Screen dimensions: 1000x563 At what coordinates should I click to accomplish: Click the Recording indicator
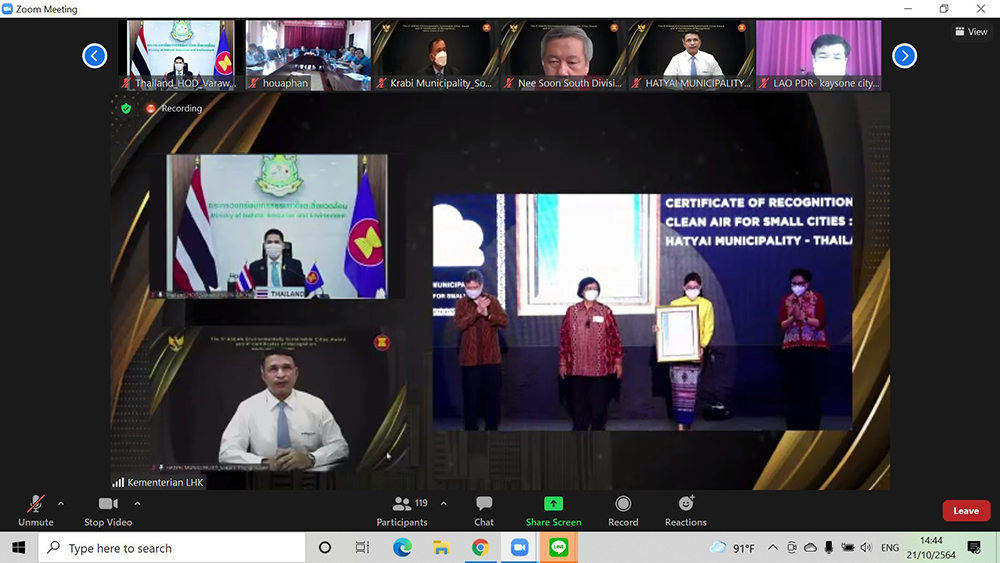pyautogui.click(x=174, y=108)
